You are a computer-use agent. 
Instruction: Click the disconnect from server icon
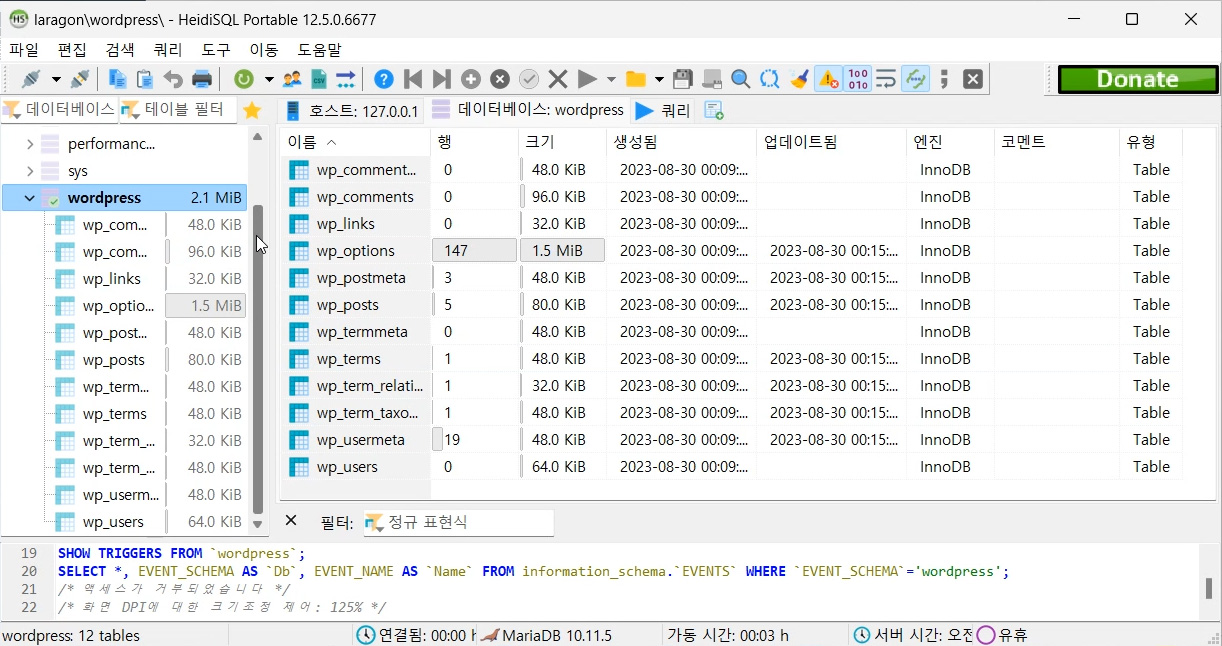click(80, 79)
